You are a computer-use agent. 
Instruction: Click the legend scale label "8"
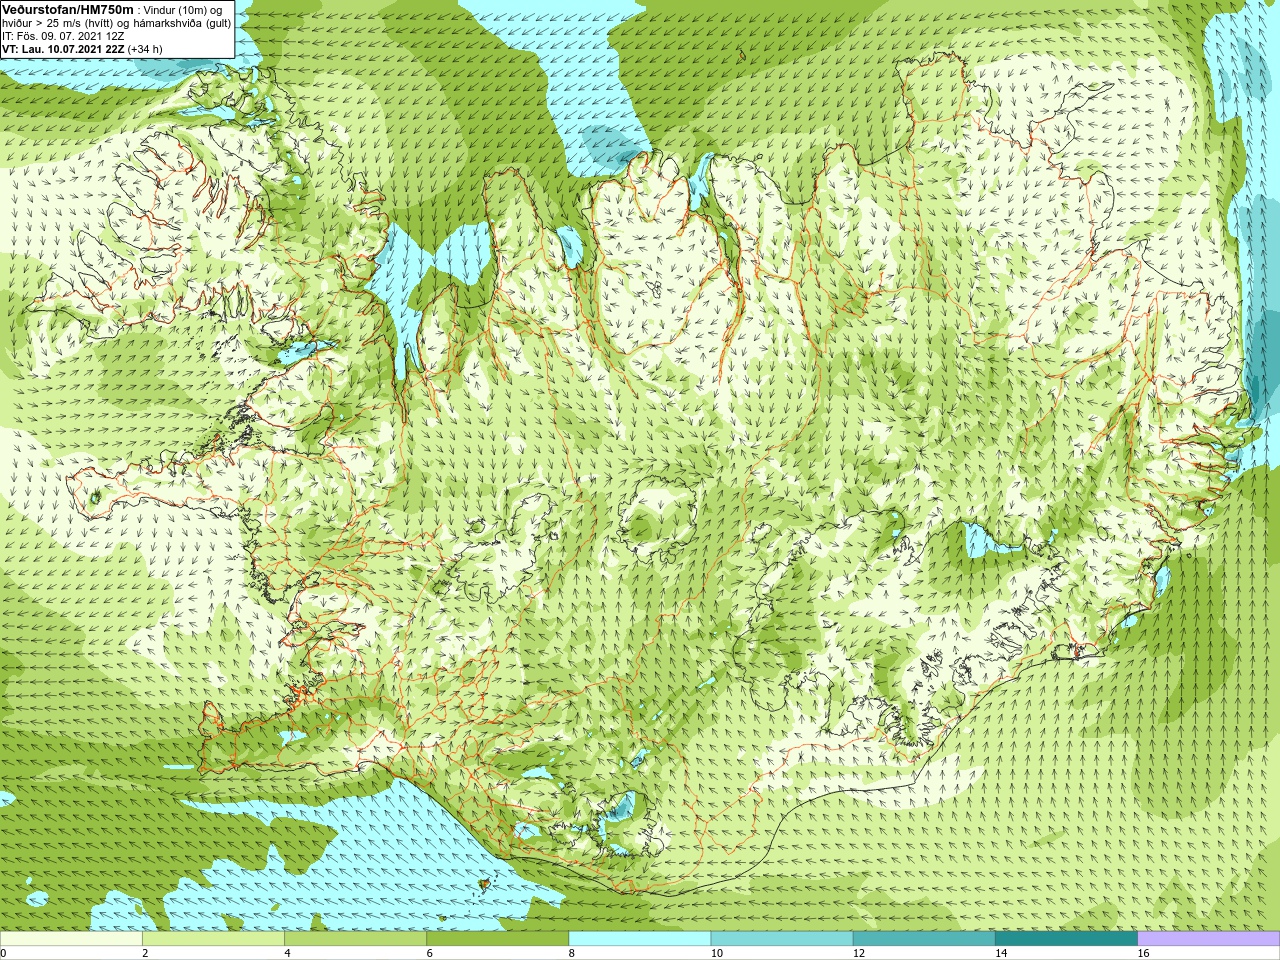pos(573,953)
